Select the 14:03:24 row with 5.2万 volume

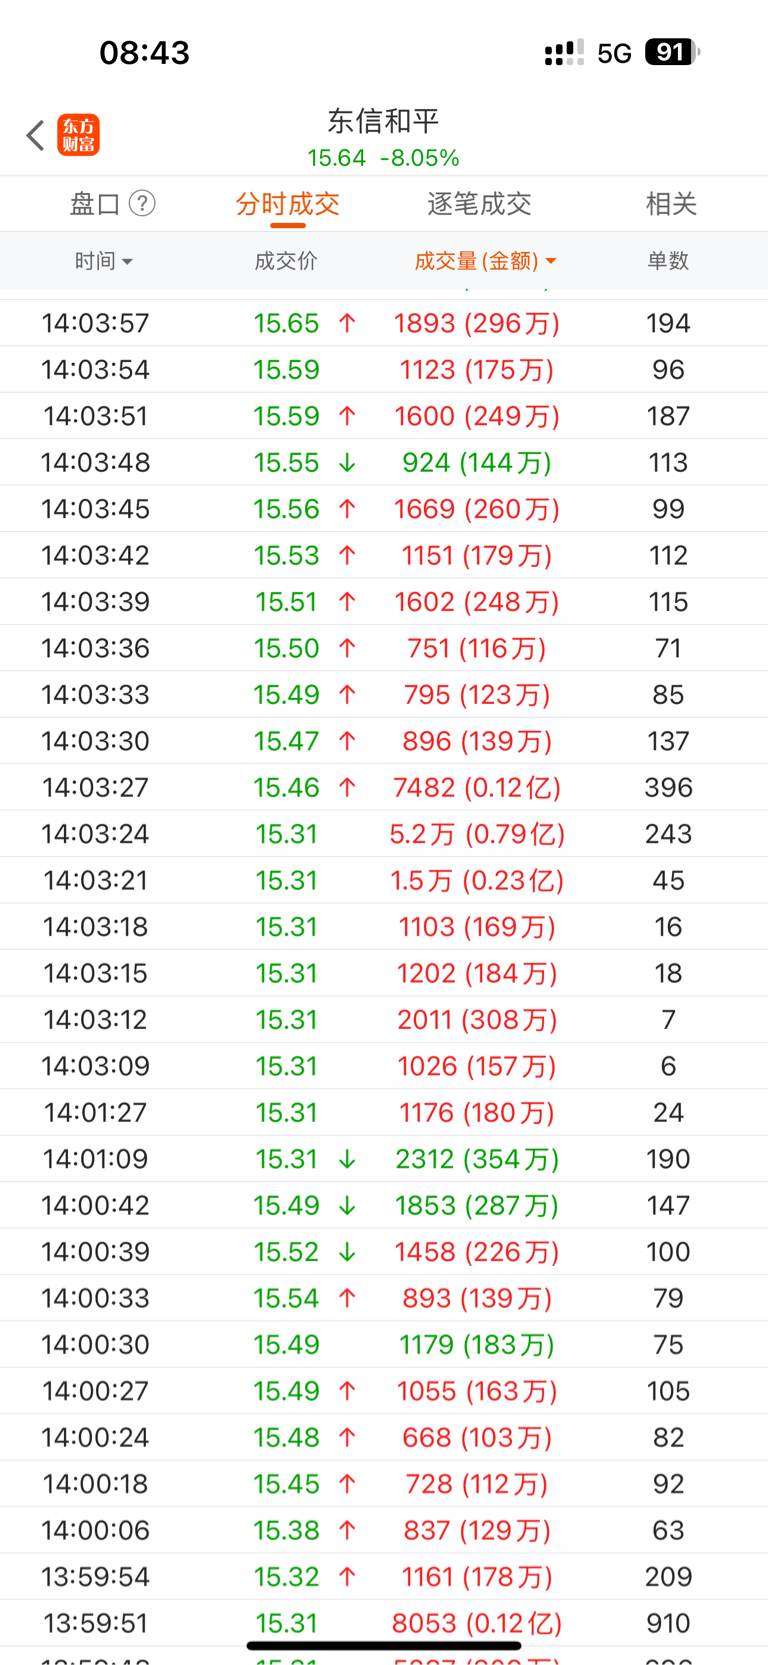tap(384, 834)
